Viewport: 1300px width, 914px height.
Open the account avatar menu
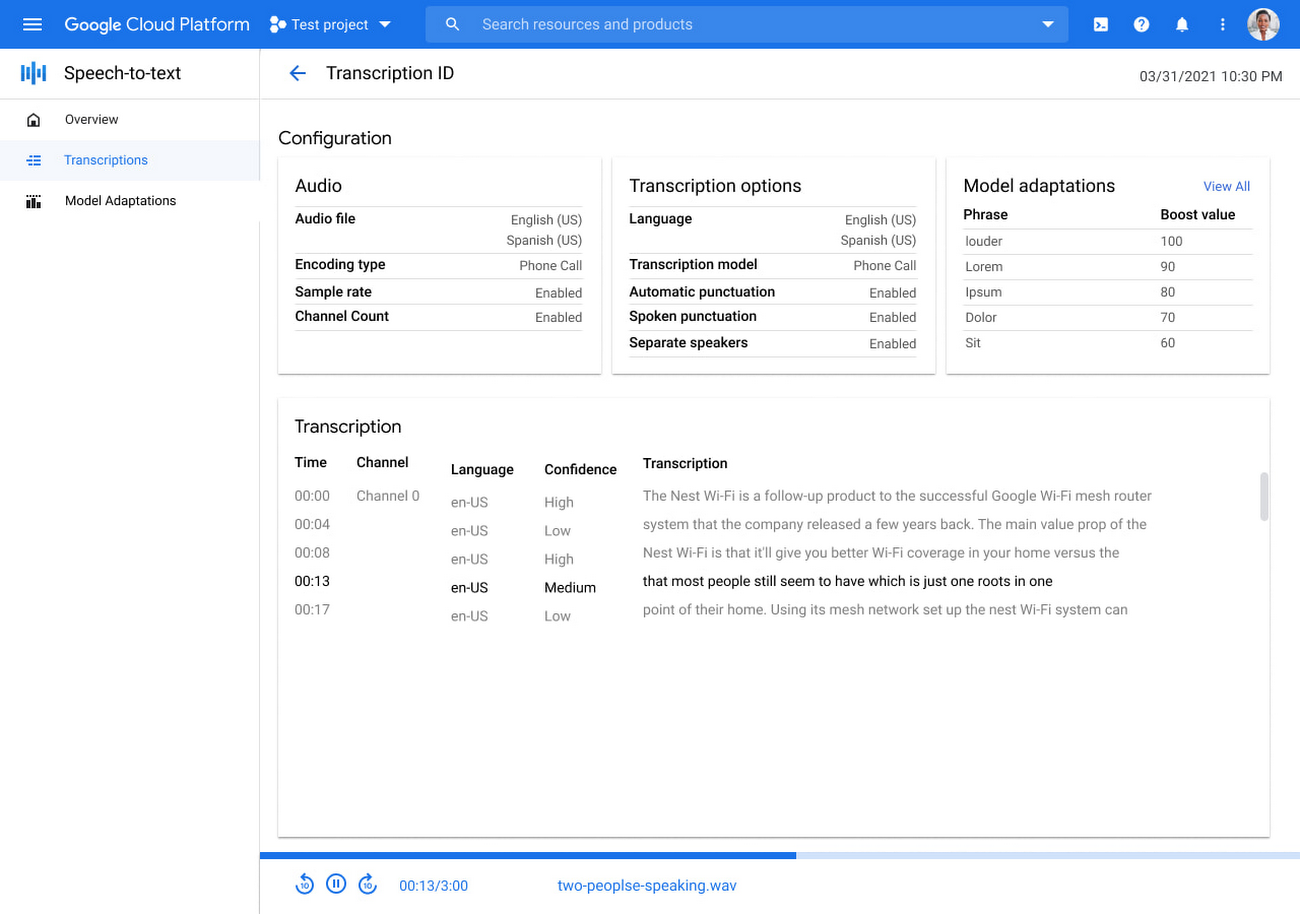[1263, 24]
